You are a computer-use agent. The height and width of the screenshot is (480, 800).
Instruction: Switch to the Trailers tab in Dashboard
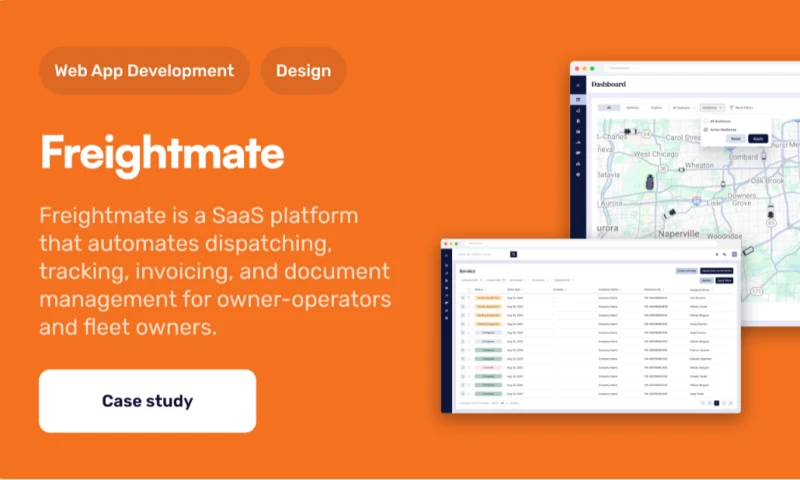[656, 108]
